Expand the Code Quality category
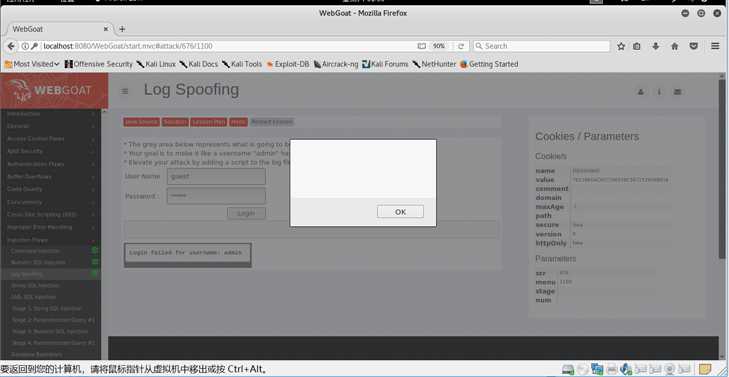Screen dimensions: 729x377 point(50,189)
